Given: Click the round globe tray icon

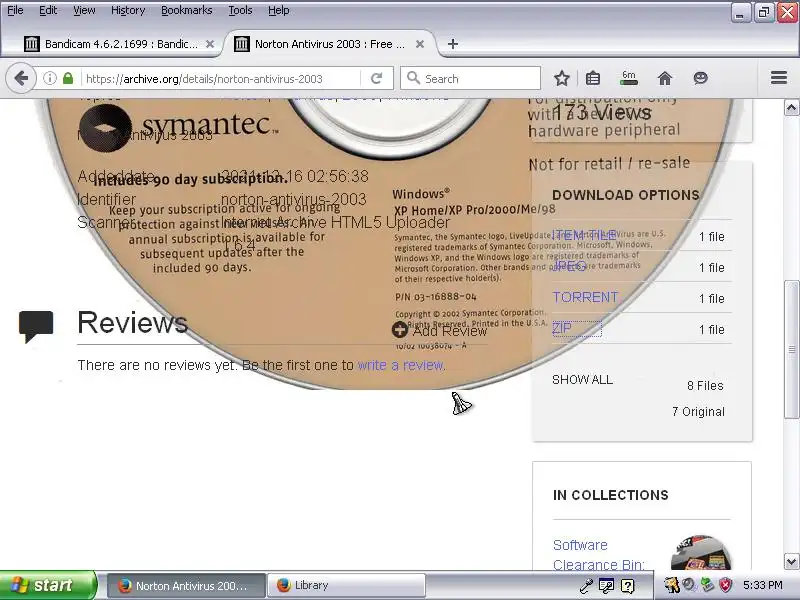Looking at the screenshot, I should click(689, 585).
